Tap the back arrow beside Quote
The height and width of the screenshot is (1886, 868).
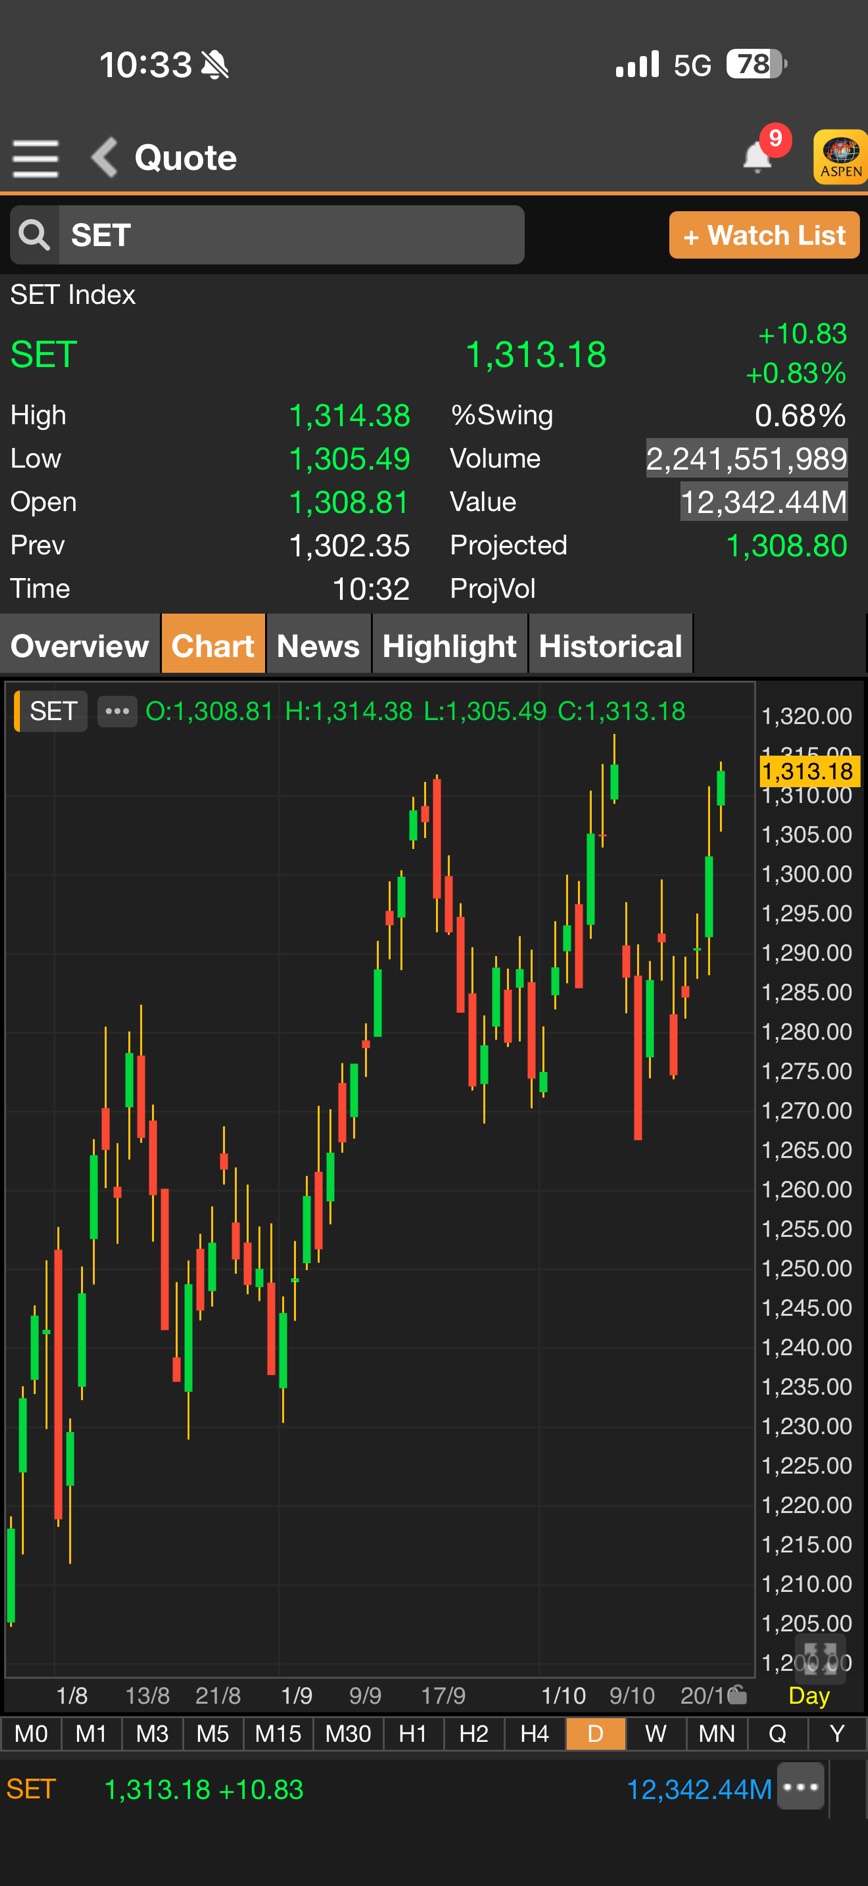point(105,158)
